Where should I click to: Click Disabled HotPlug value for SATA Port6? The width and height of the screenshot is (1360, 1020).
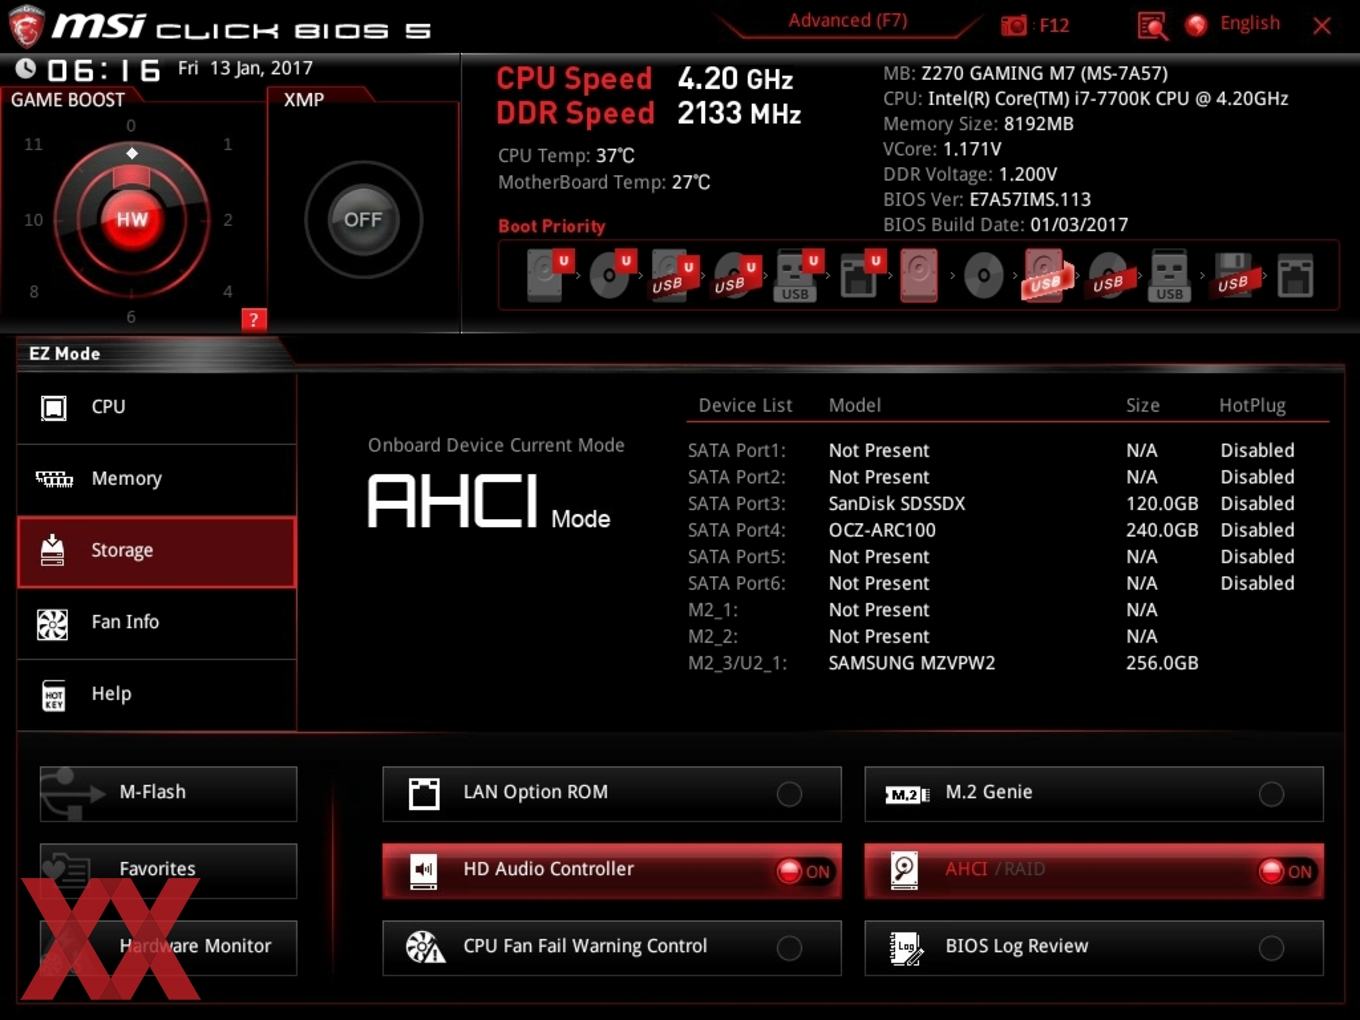pos(1257,583)
